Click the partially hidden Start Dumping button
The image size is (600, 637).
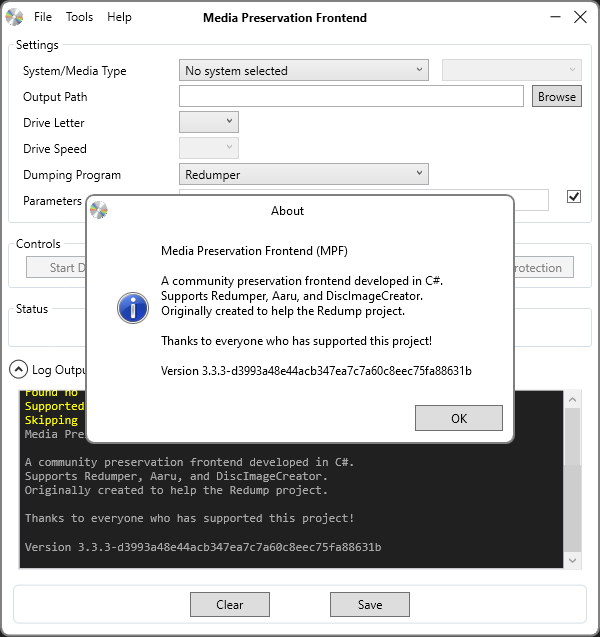pyautogui.click(x=56, y=267)
